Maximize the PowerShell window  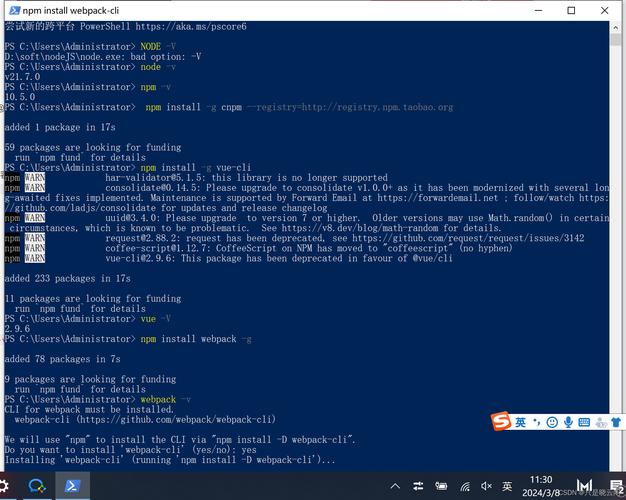tap(571, 10)
